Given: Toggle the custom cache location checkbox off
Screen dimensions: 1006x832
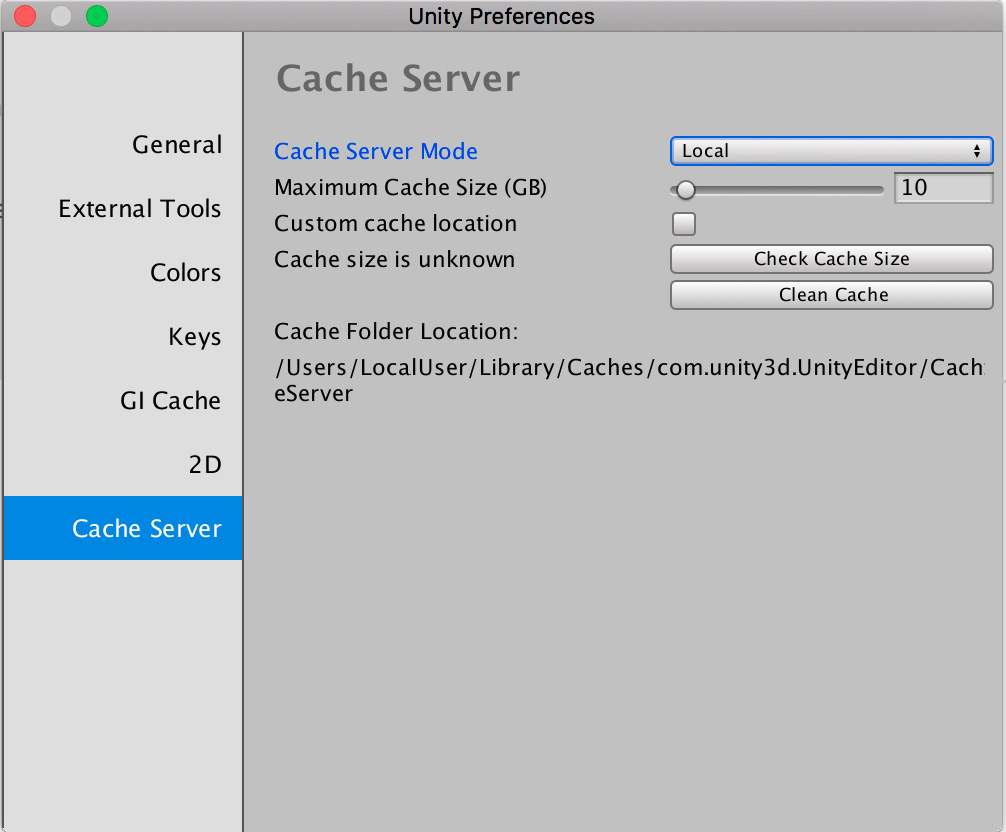Looking at the screenshot, I should 683,224.
